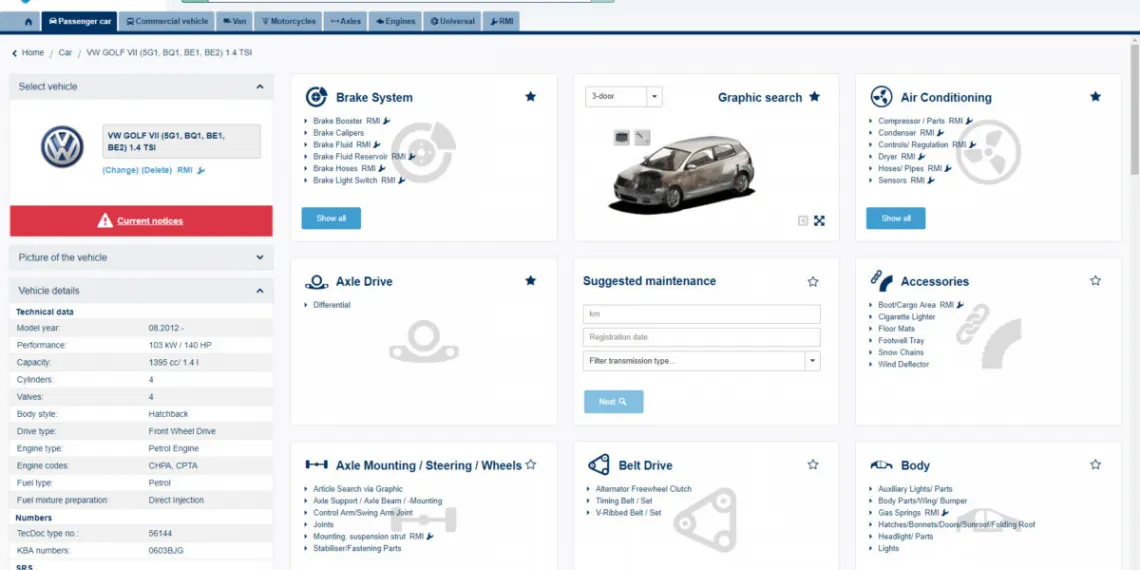Open the RMI tab
The width and height of the screenshot is (1140, 570).
pyautogui.click(x=502, y=22)
